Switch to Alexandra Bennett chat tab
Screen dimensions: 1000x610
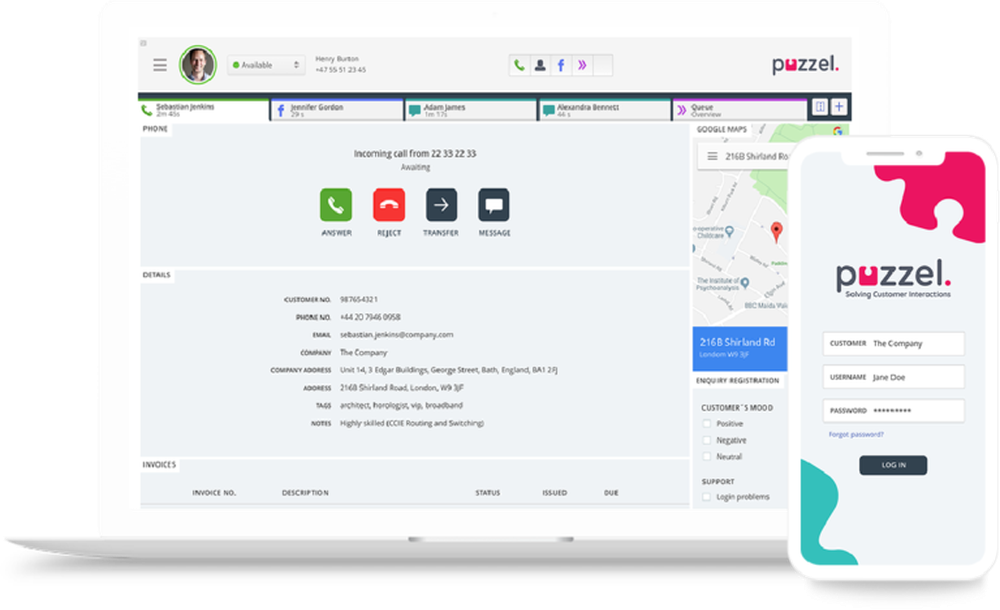(x=605, y=110)
